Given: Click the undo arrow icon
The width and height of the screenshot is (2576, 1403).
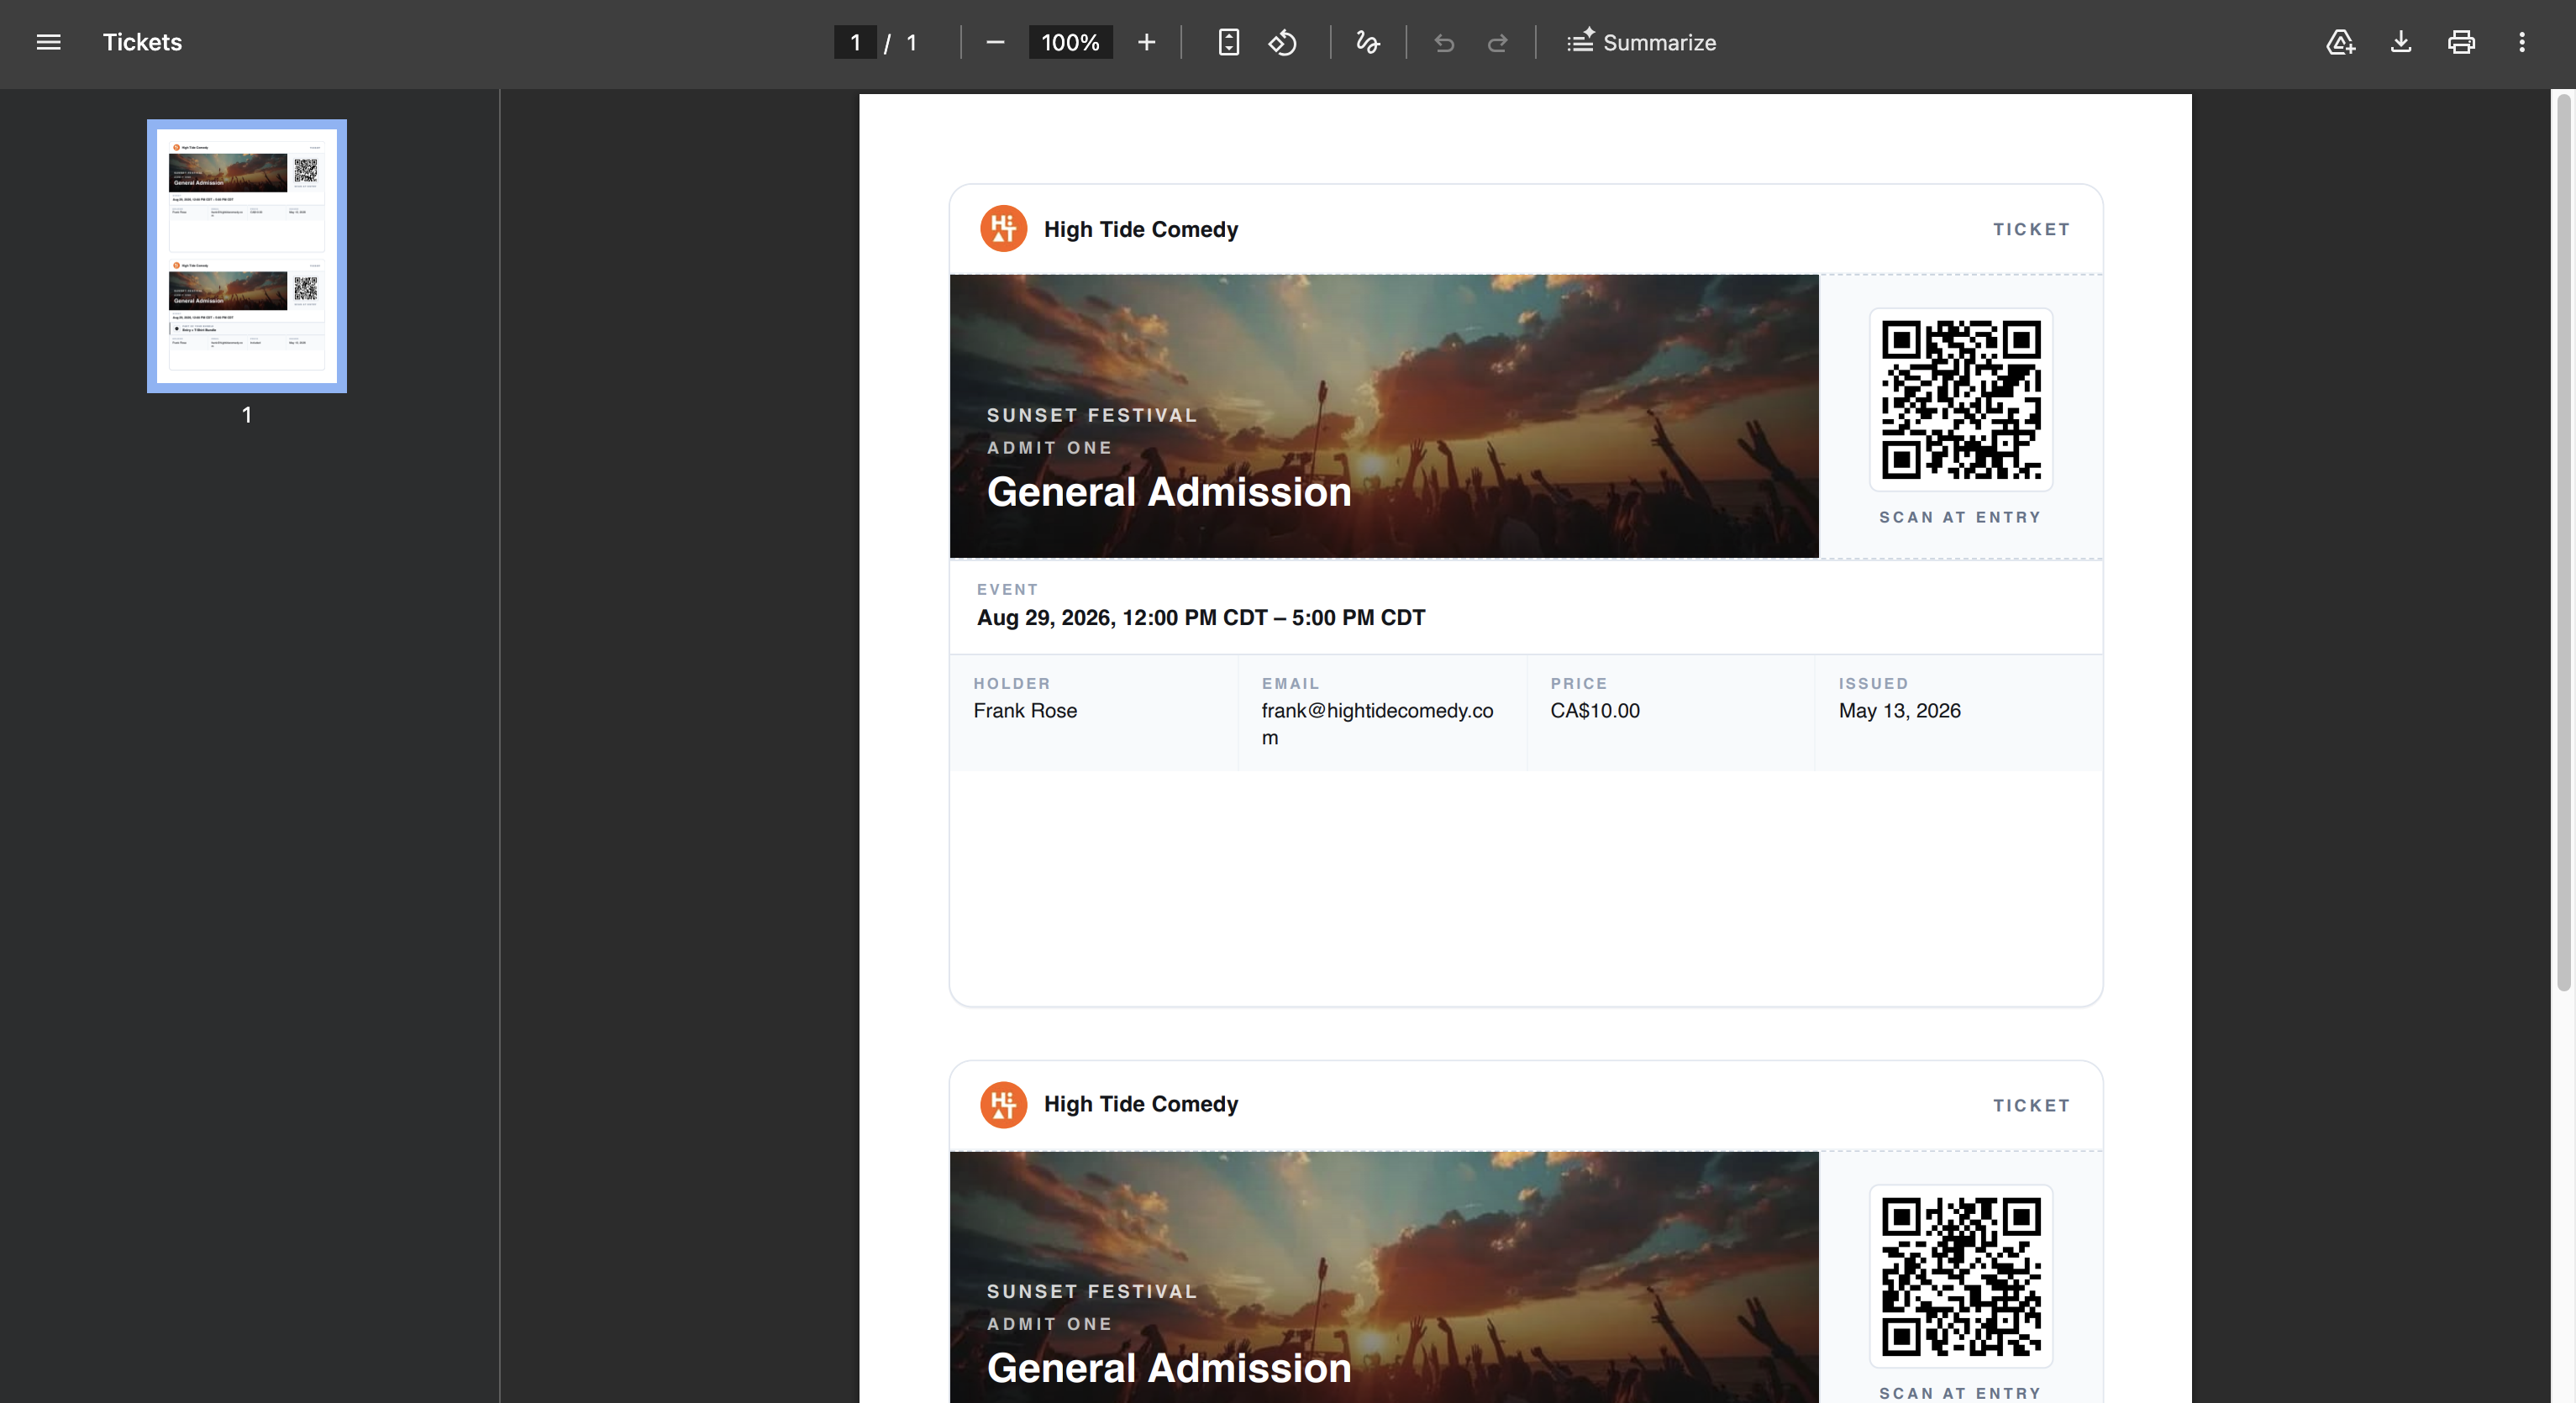Looking at the screenshot, I should point(1443,42).
